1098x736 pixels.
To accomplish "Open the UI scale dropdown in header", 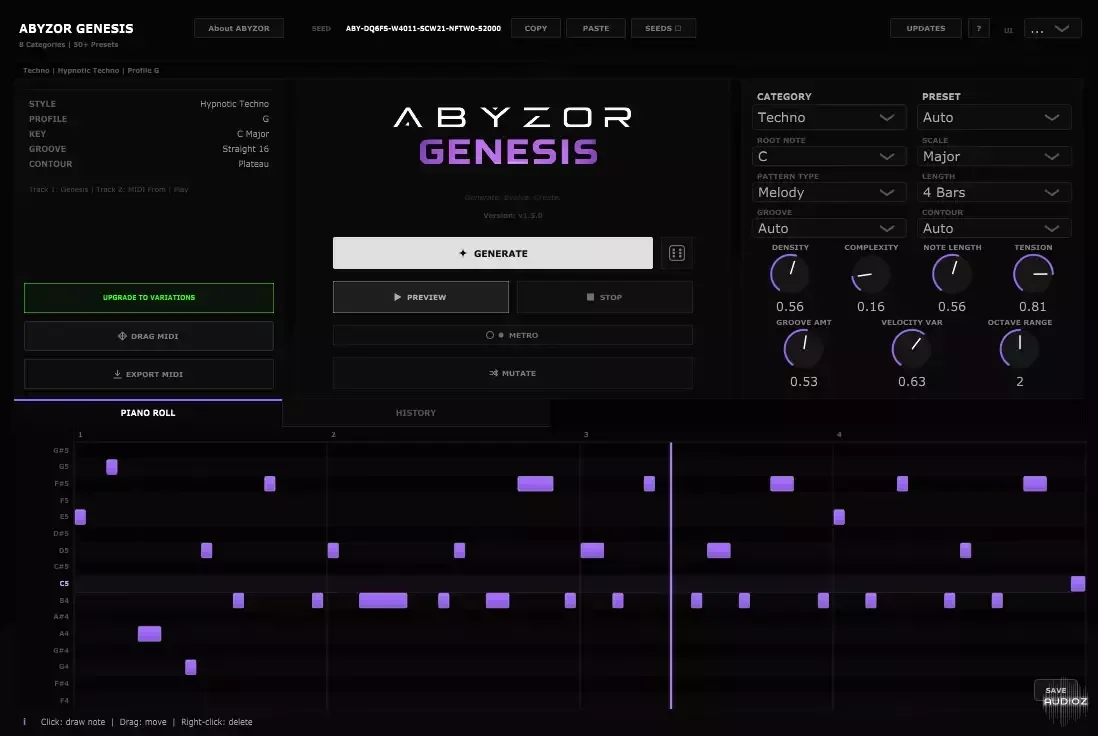I will [x=1052, y=29].
